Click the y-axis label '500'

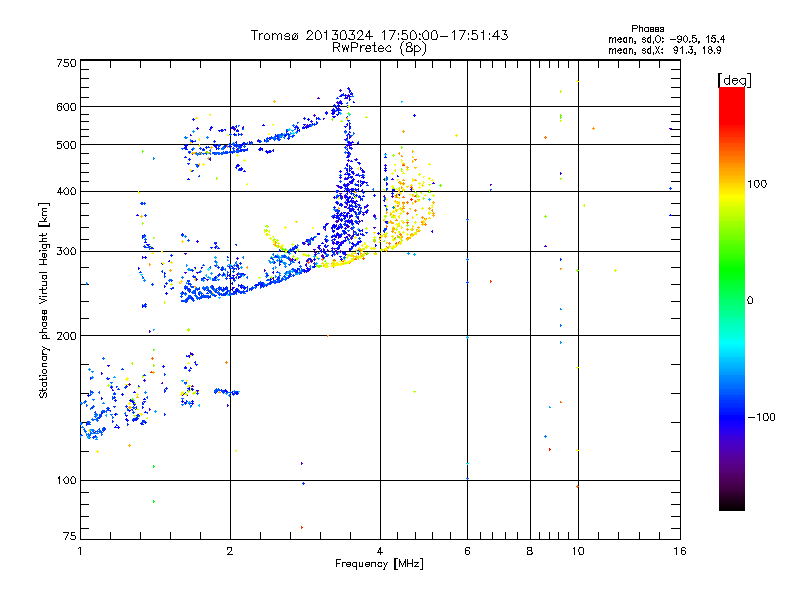66,145
